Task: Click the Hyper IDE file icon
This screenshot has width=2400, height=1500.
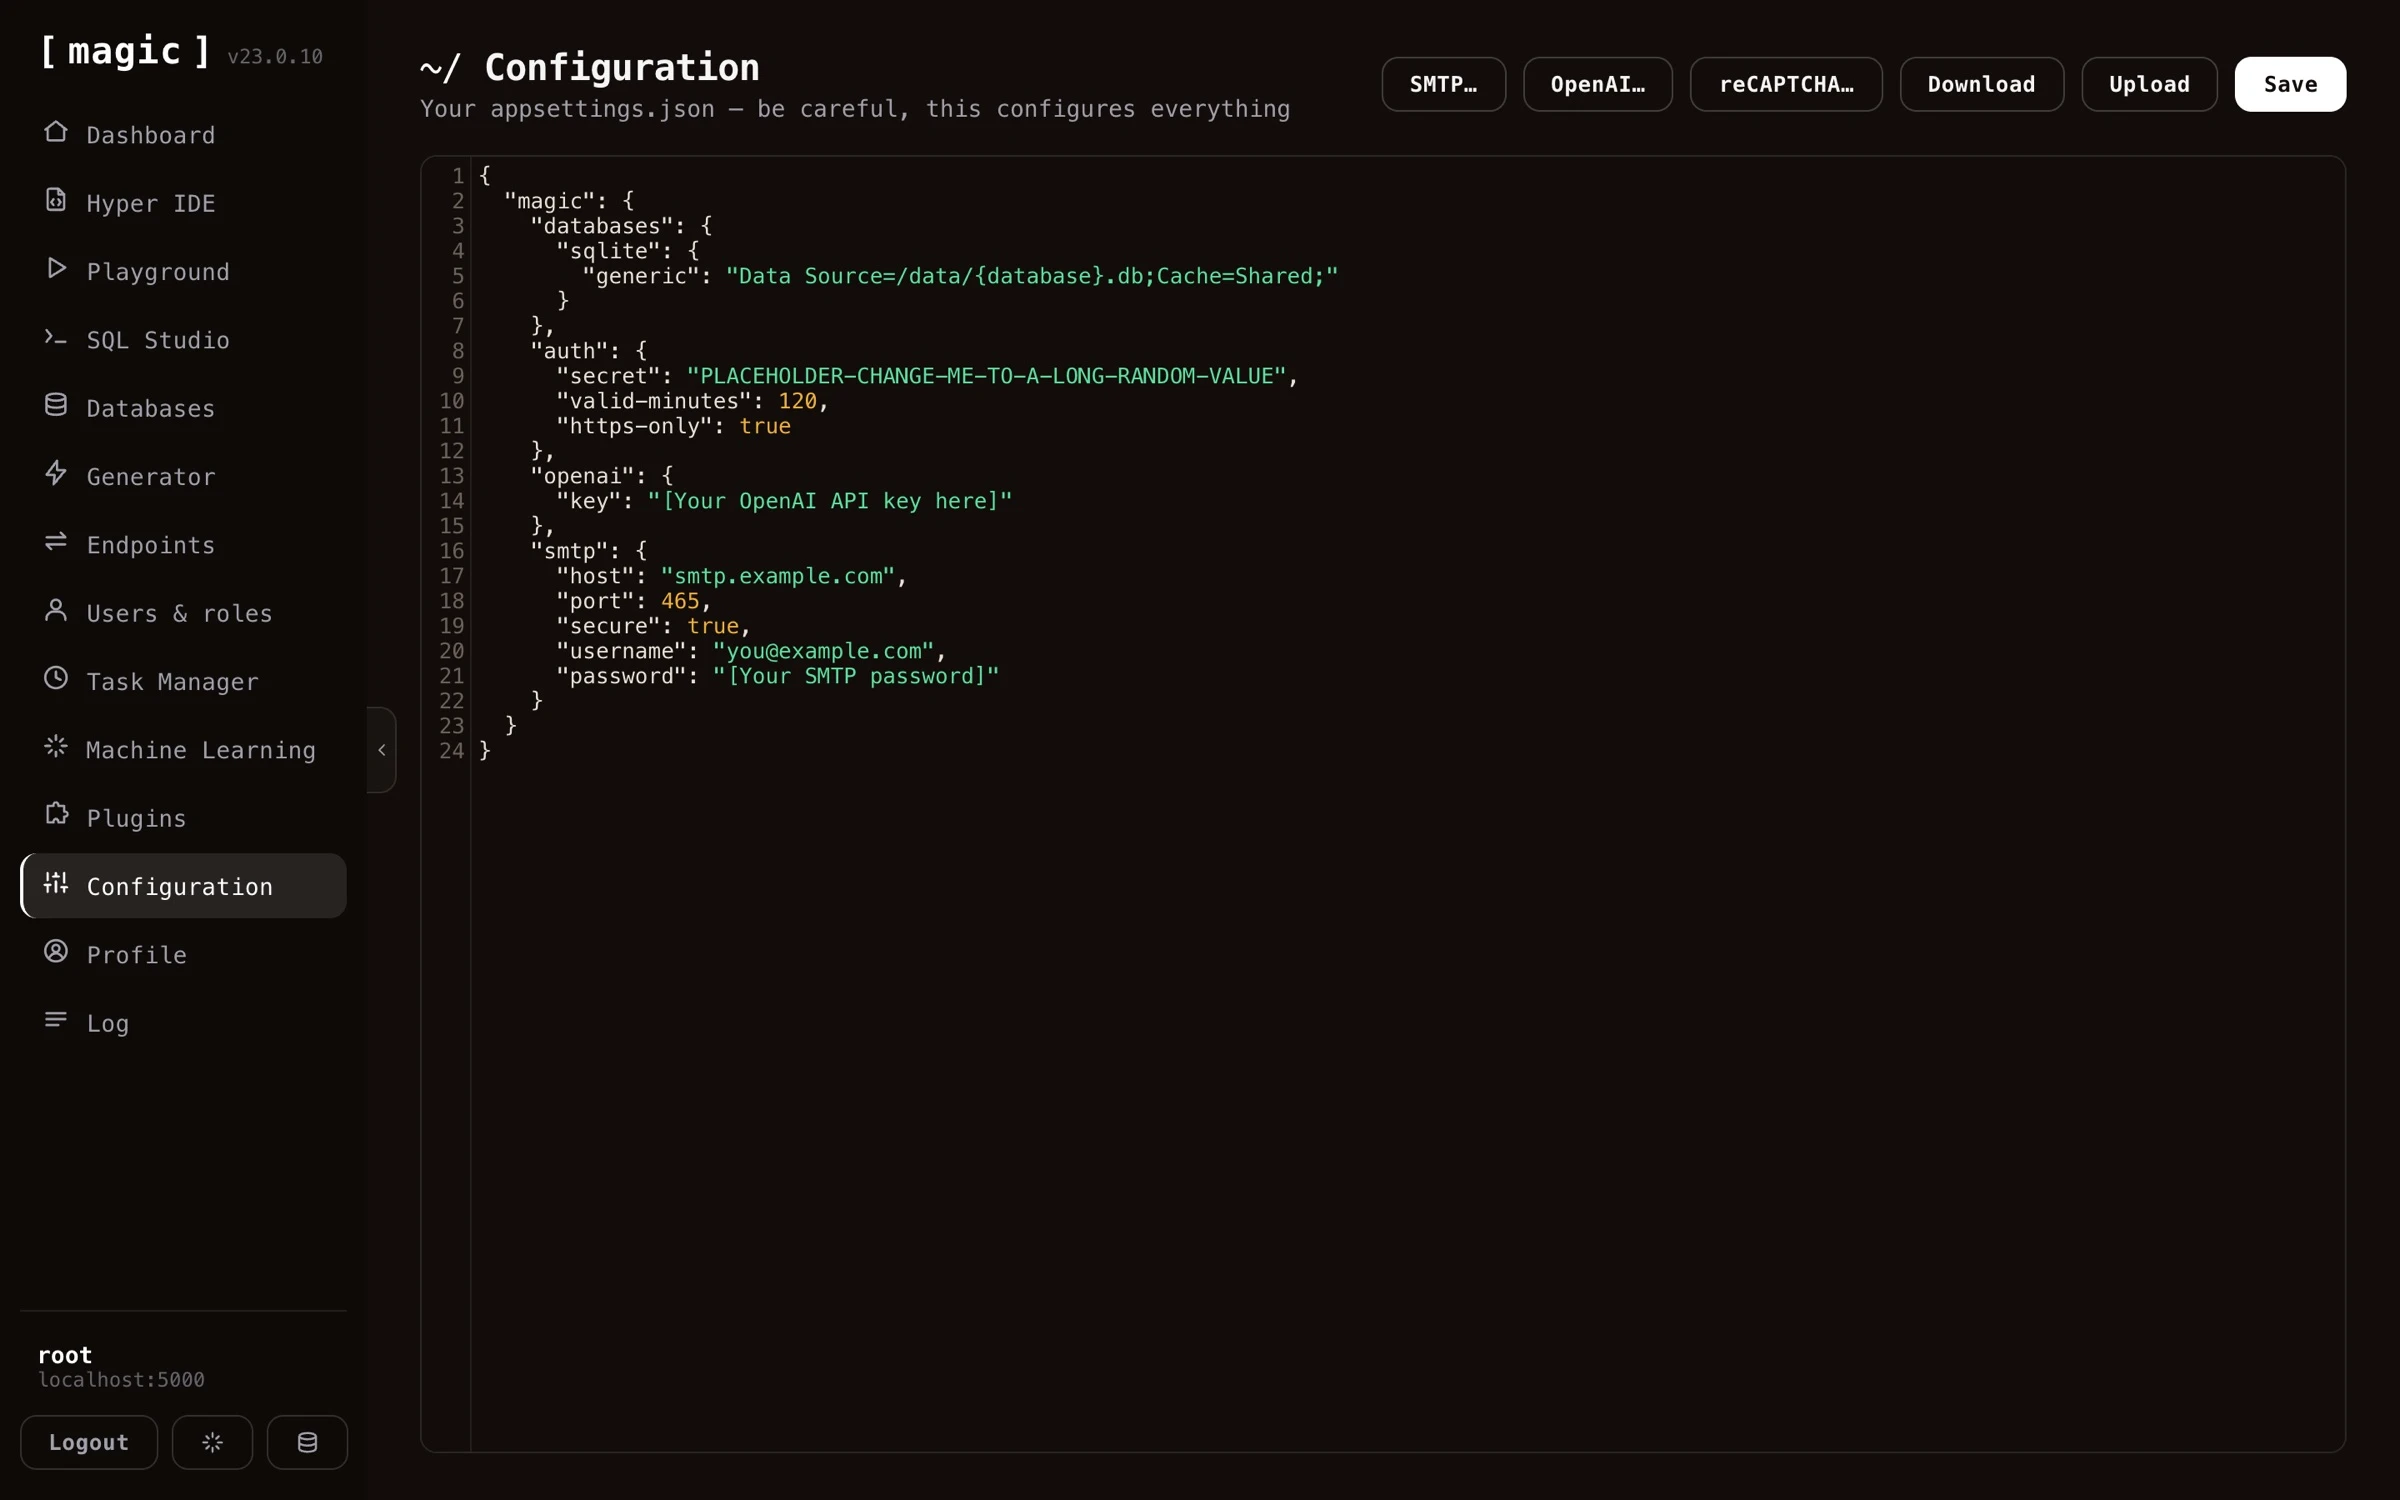Action: (x=56, y=200)
